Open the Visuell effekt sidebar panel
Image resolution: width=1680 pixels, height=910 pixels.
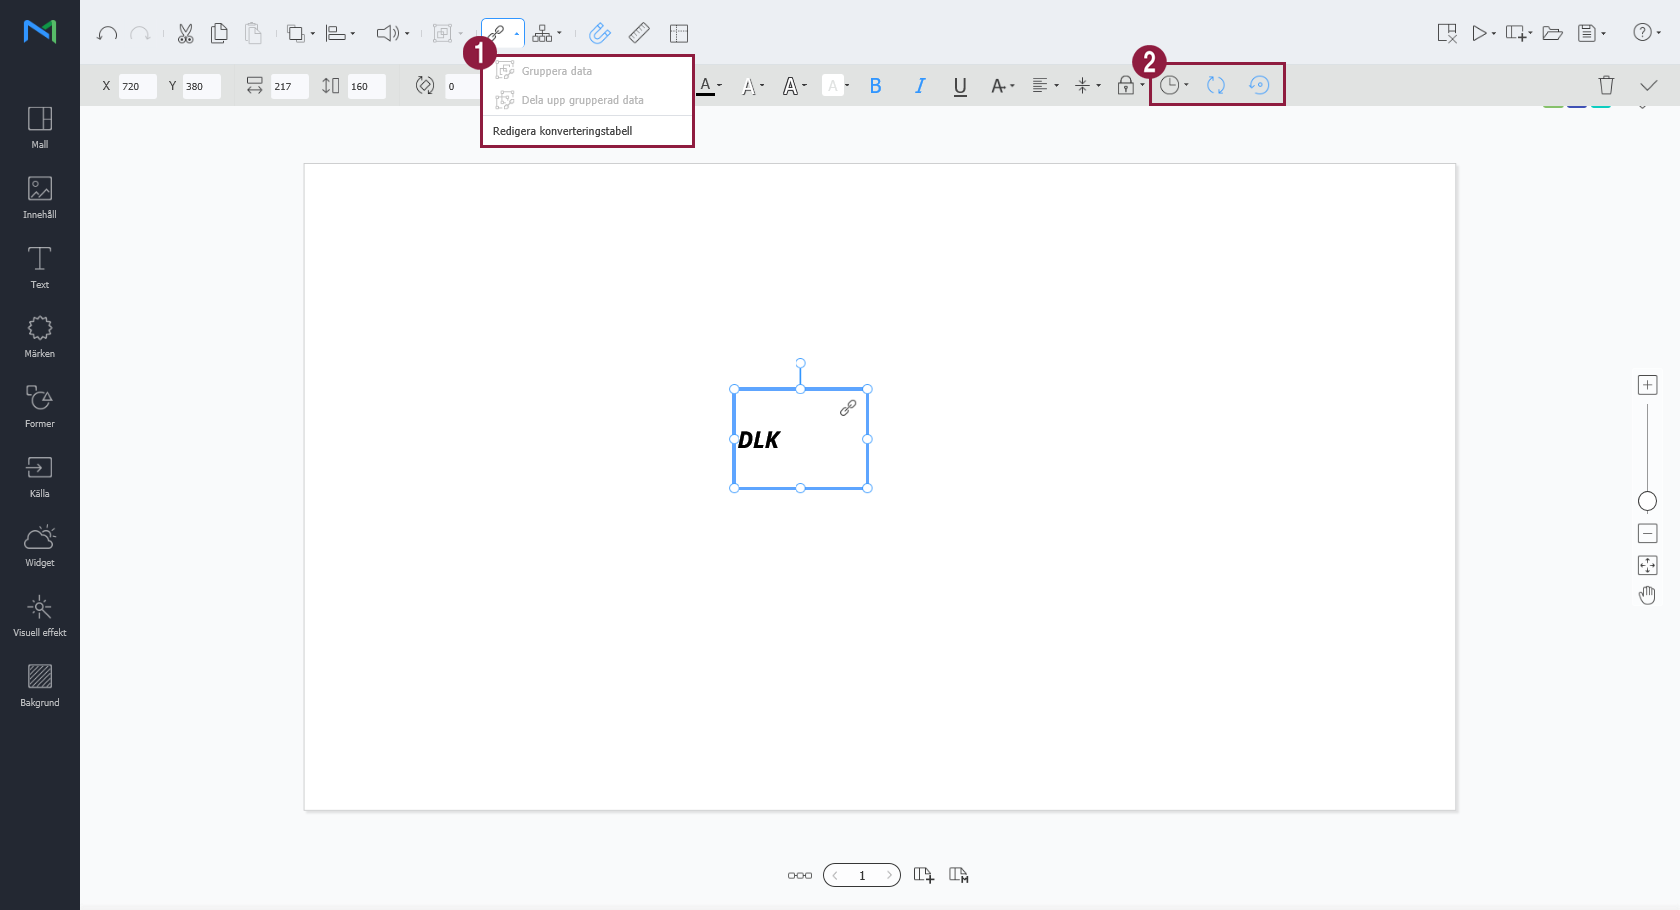[x=40, y=616]
